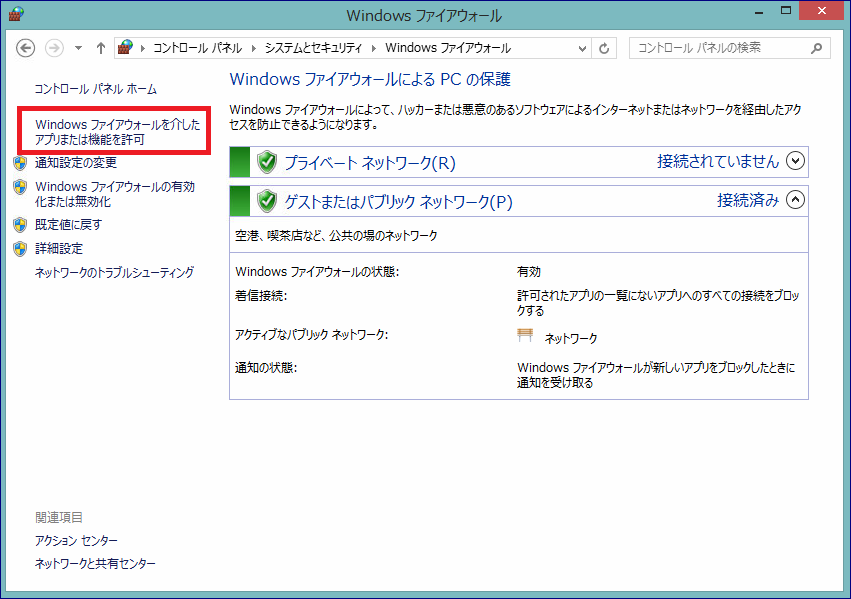Click the Back navigation arrow
Image resolution: width=851 pixels, height=599 pixels.
coord(26,48)
